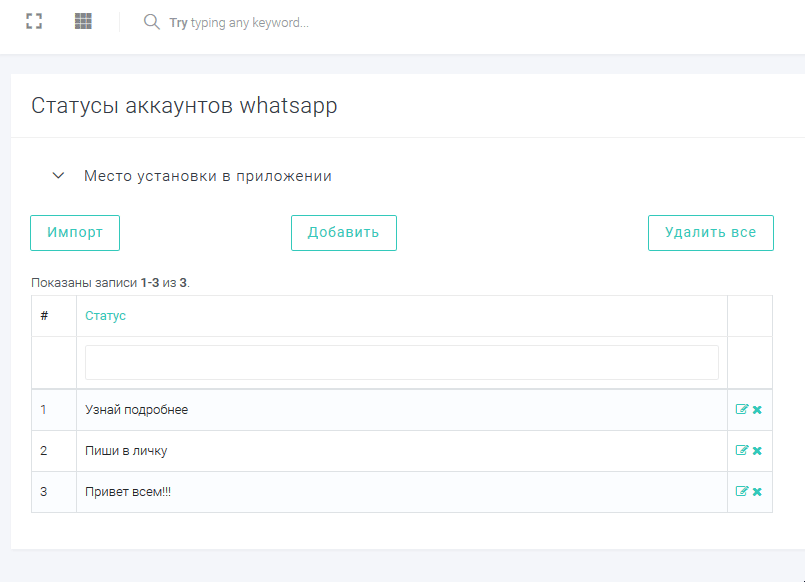
Task: Click the '#' column header
Action: [45, 316]
